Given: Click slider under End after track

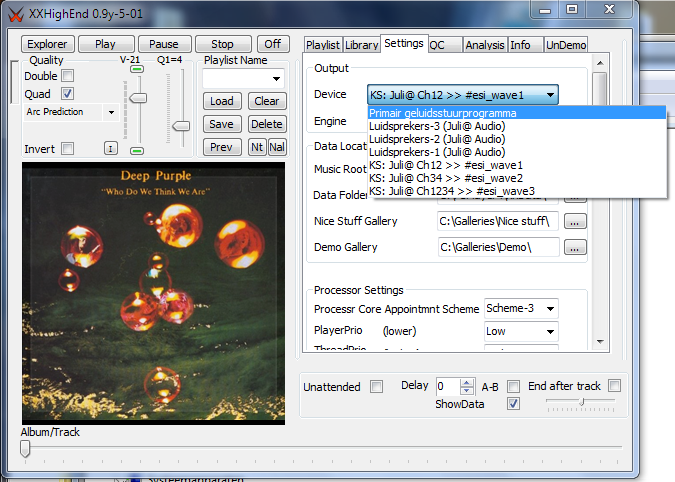Looking at the screenshot, I should tap(581, 403).
